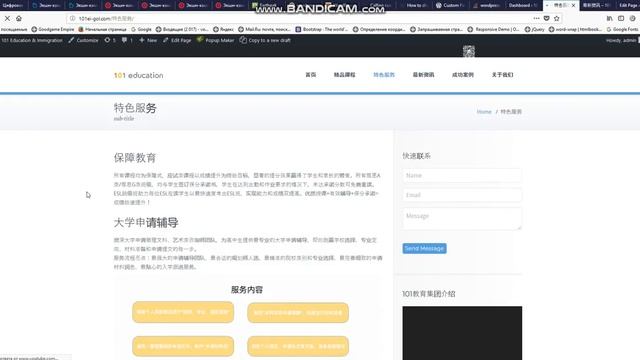
Task: Open the Яндекс bookmark
Action: pyautogui.click(x=223, y=29)
